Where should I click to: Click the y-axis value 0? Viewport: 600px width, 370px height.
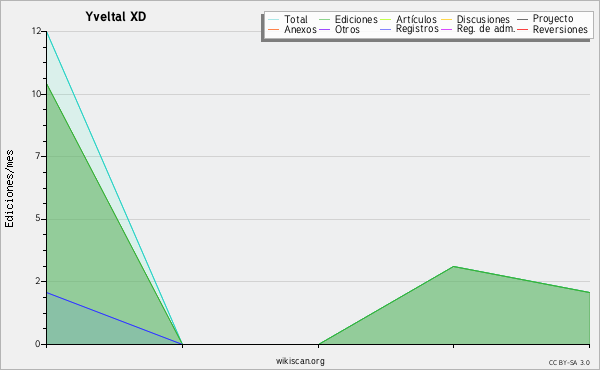(38, 344)
